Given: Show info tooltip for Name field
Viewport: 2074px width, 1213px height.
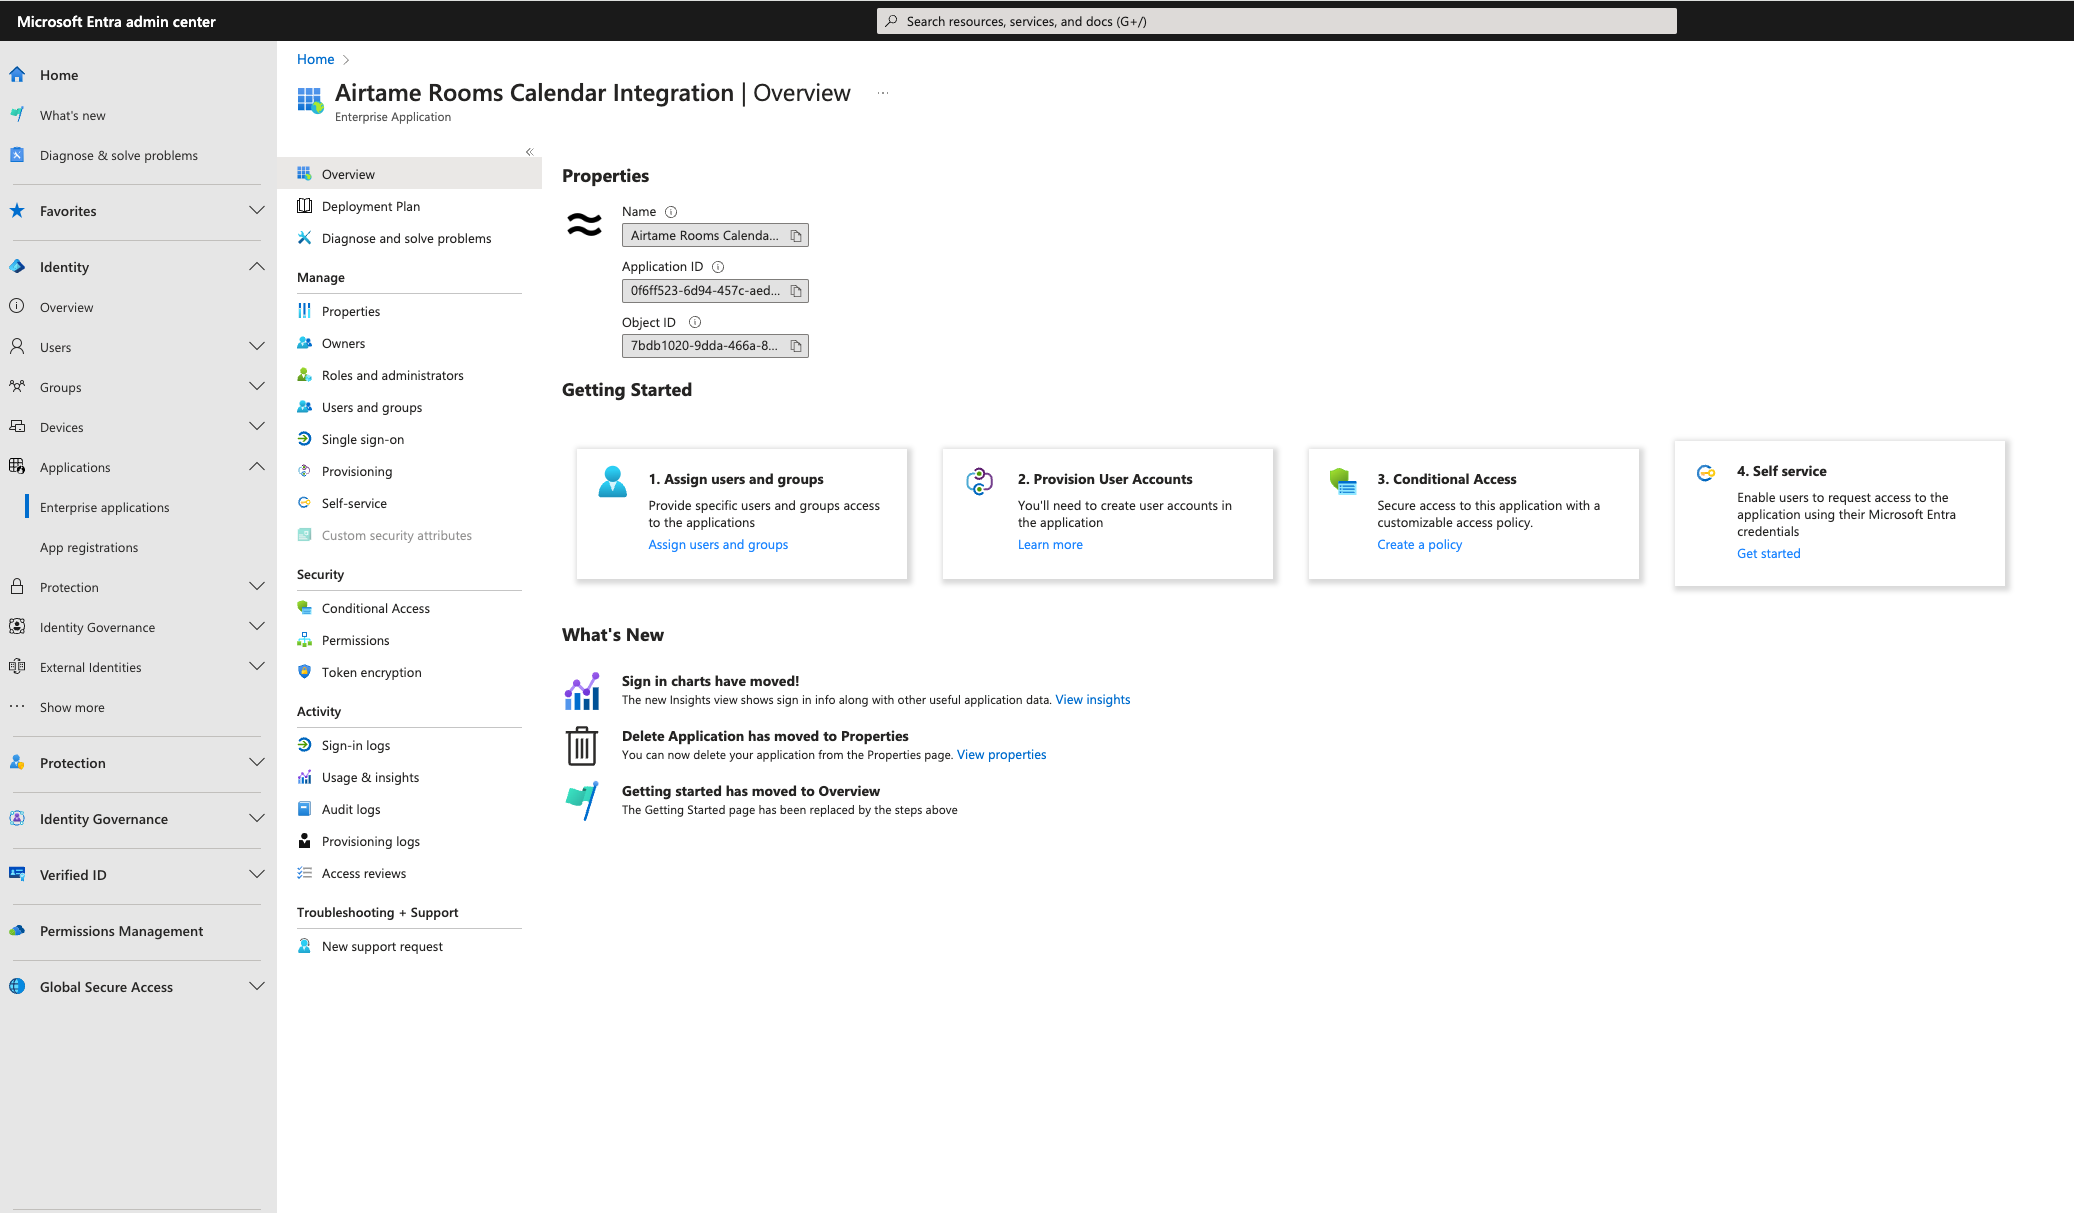Looking at the screenshot, I should 671,212.
